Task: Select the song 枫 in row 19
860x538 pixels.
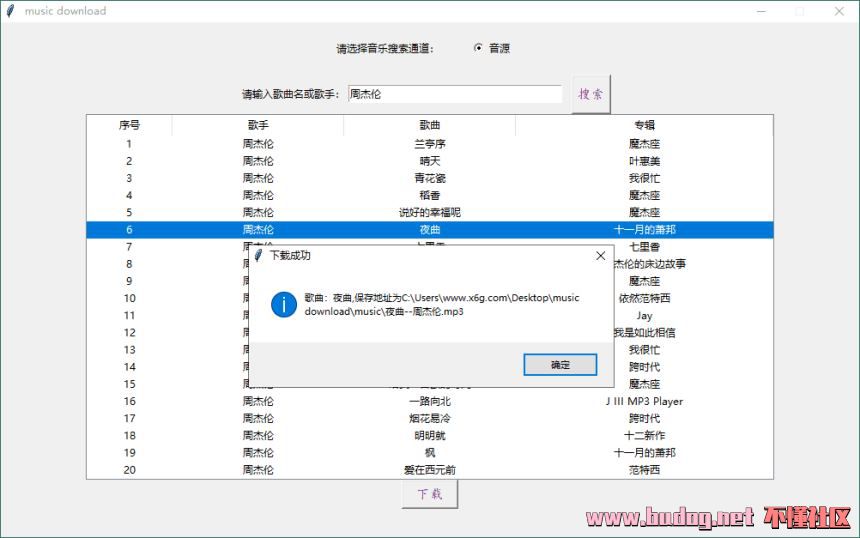Action: pyautogui.click(x=429, y=453)
